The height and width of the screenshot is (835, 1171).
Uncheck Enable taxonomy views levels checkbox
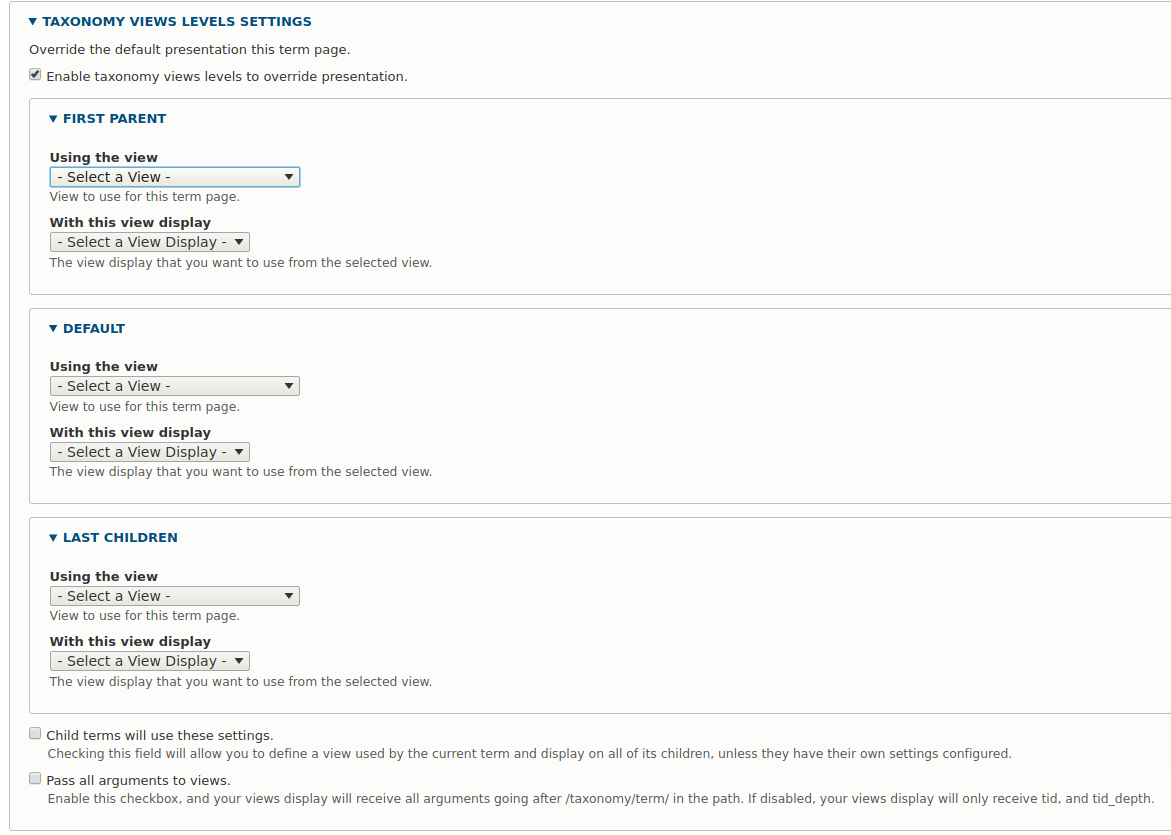[35, 75]
